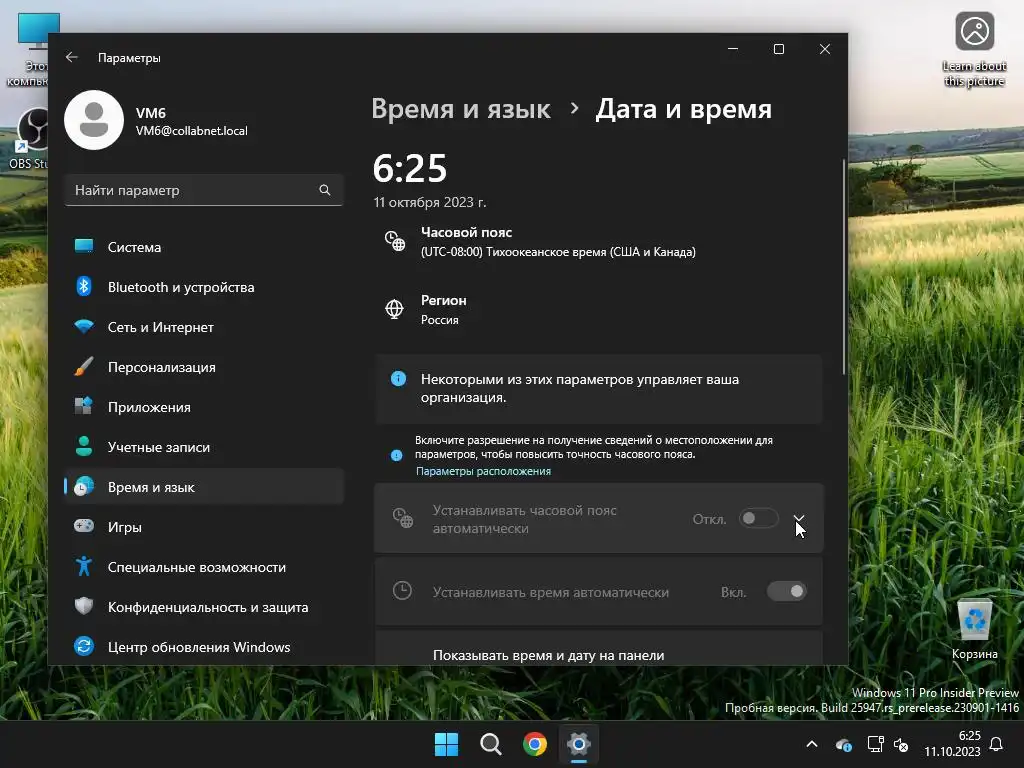The width and height of the screenshot is (1024, 768).
Task: Open Центр обновления Windows section
Action: [204, 647]
